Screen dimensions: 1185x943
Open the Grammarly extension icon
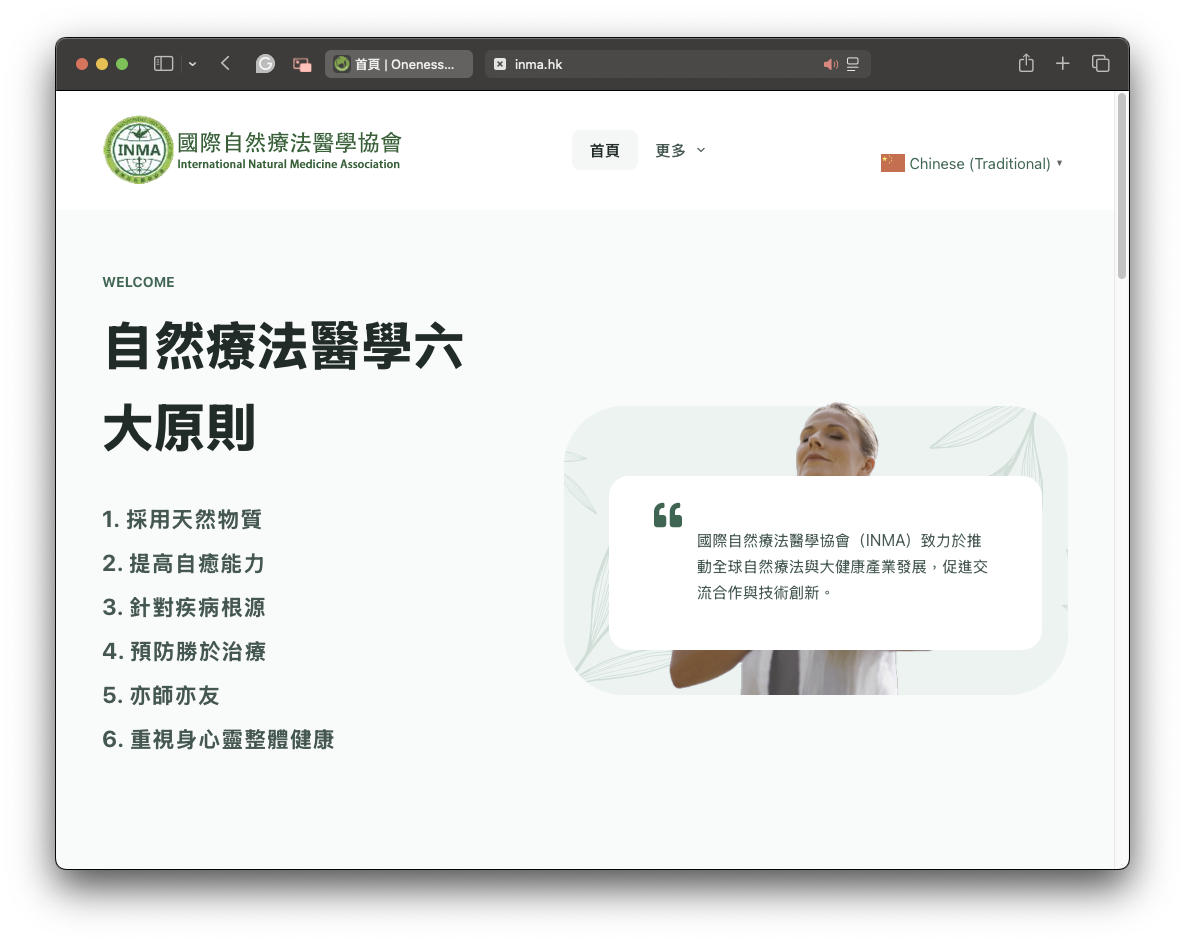(x=265, y=63)
